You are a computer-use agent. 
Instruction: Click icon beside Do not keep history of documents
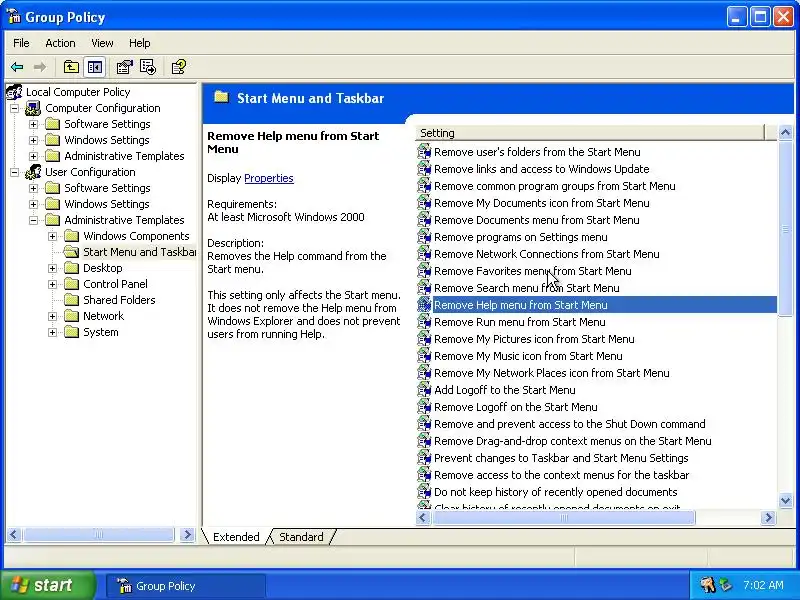coord(424,492)
